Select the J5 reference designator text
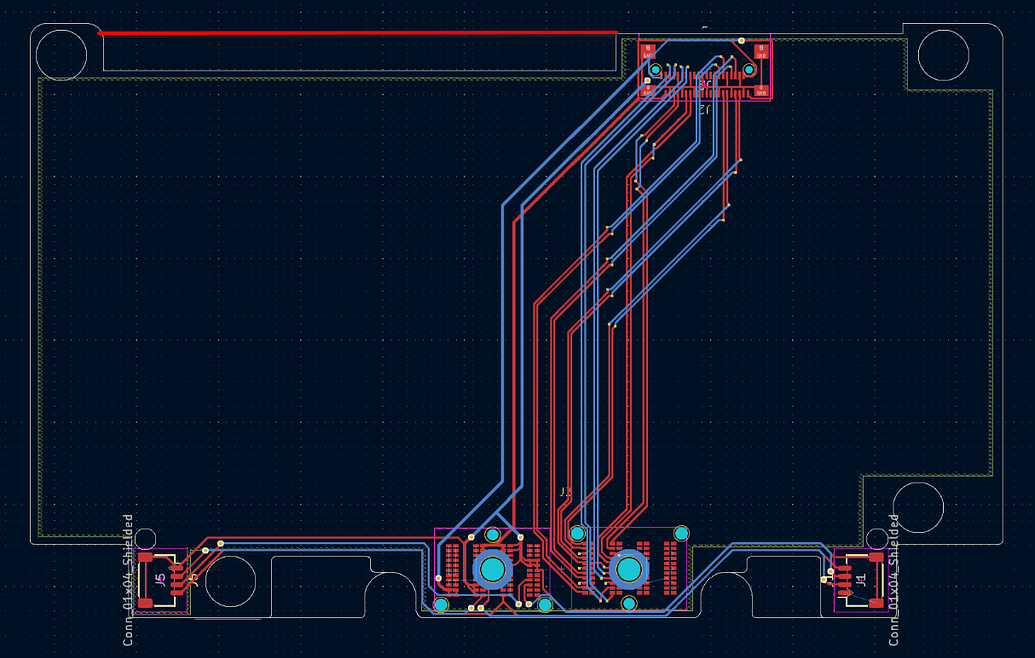 pyautogui.click(x=158, y=578)
